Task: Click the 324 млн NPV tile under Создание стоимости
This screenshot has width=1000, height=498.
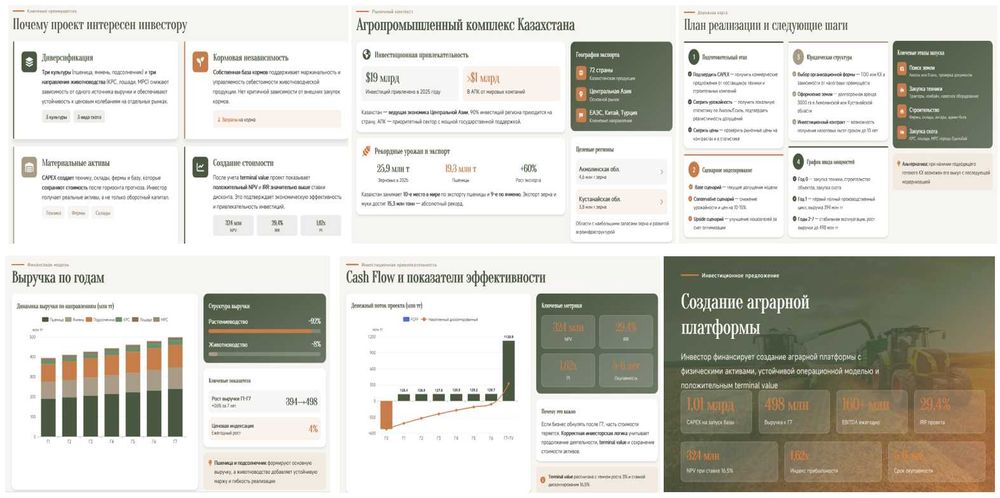Action: pyautogui.click(x=233, y=224)
